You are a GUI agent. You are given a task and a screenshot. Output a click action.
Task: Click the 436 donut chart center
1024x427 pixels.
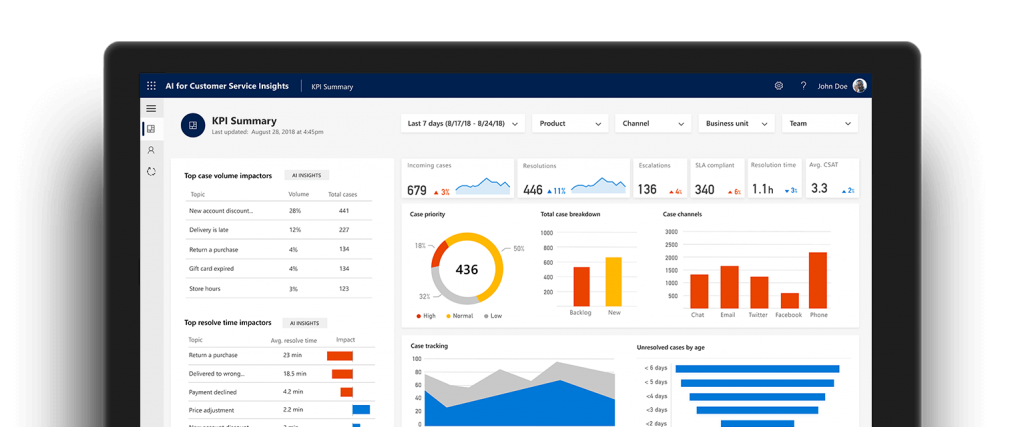466,269
